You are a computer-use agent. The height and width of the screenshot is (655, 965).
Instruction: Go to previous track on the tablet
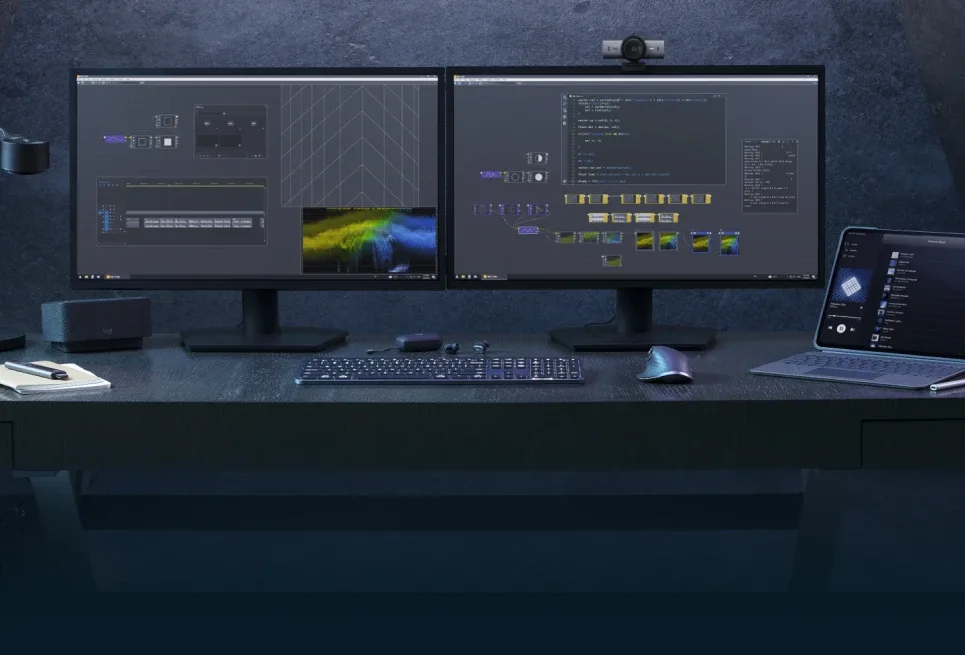click(x=831, y=328)
